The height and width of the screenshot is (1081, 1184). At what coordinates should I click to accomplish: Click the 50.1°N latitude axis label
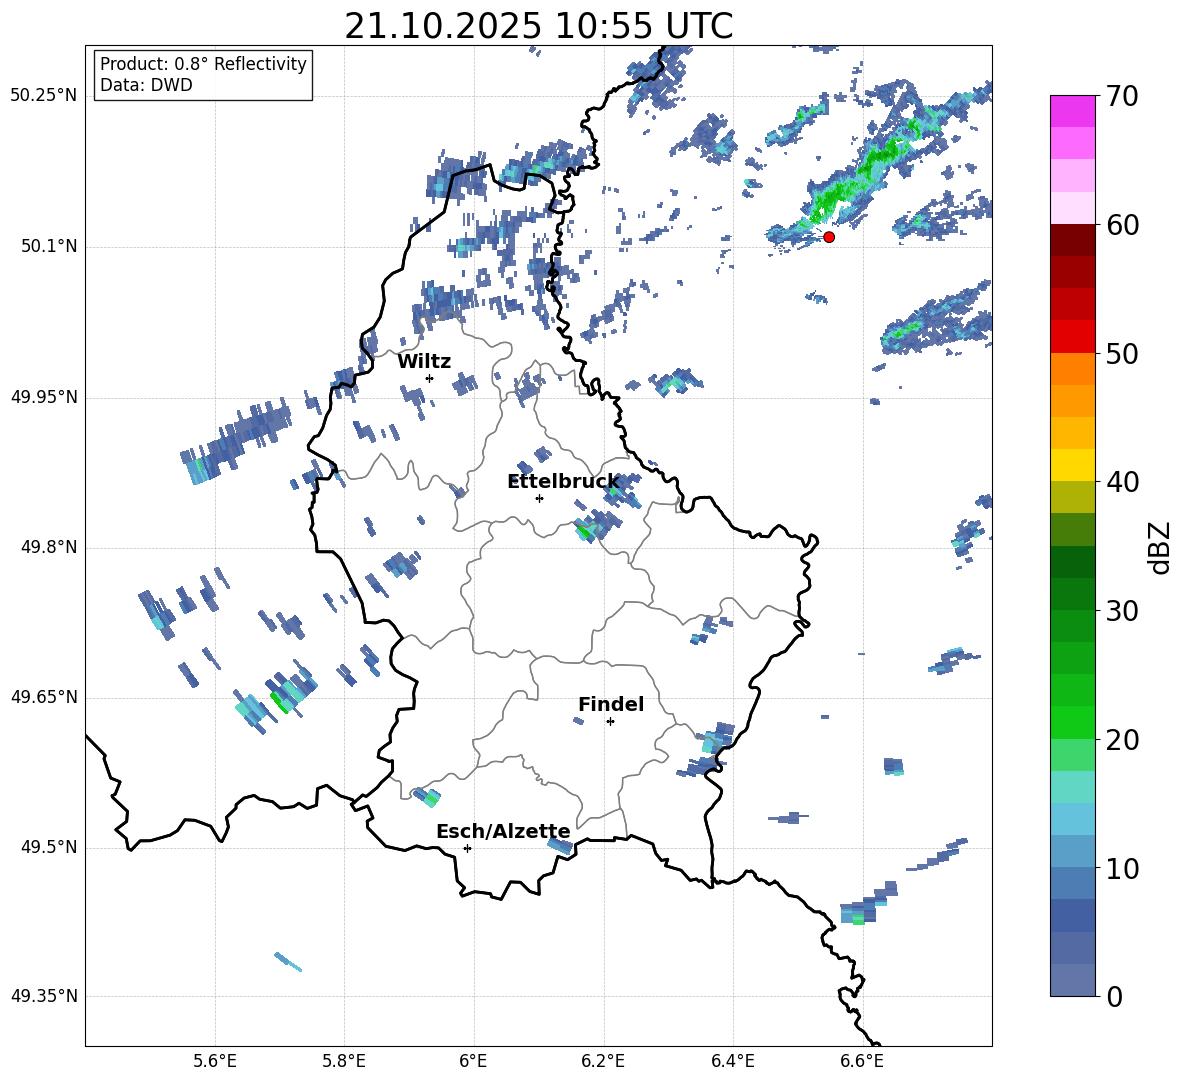[44, 247]
